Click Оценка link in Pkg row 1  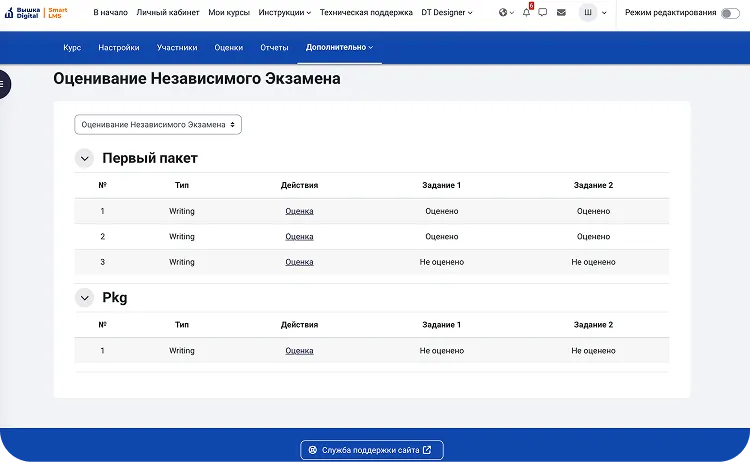tap(299, 351)
